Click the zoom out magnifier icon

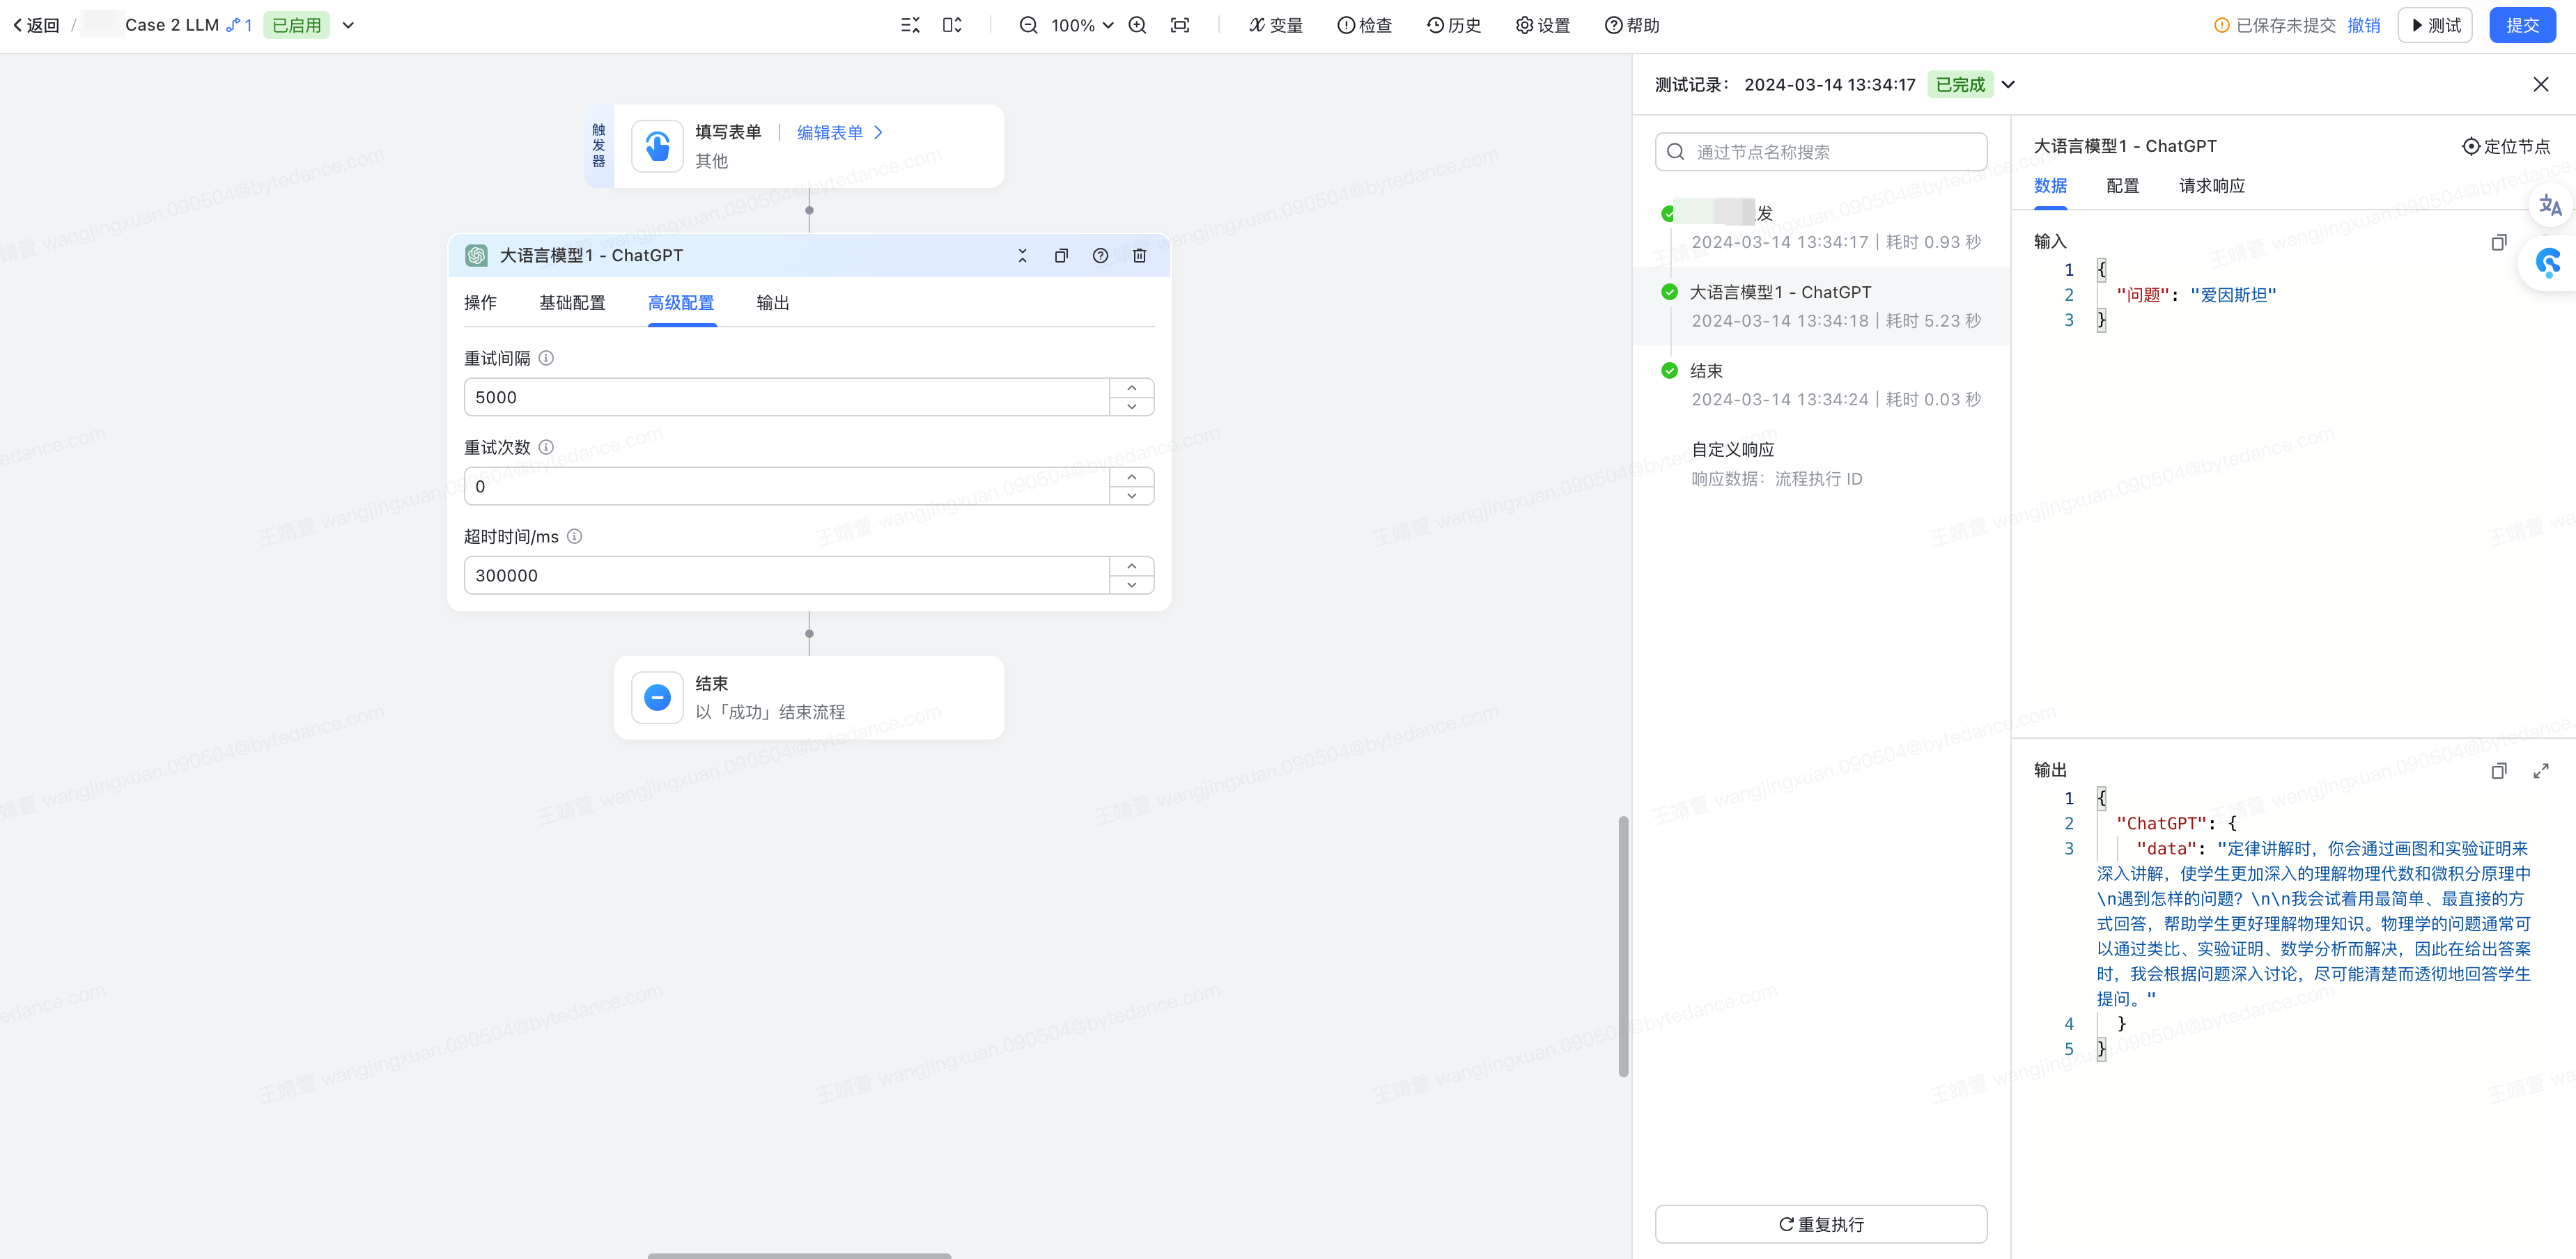pyautogui.click(x=1028, y=25)
